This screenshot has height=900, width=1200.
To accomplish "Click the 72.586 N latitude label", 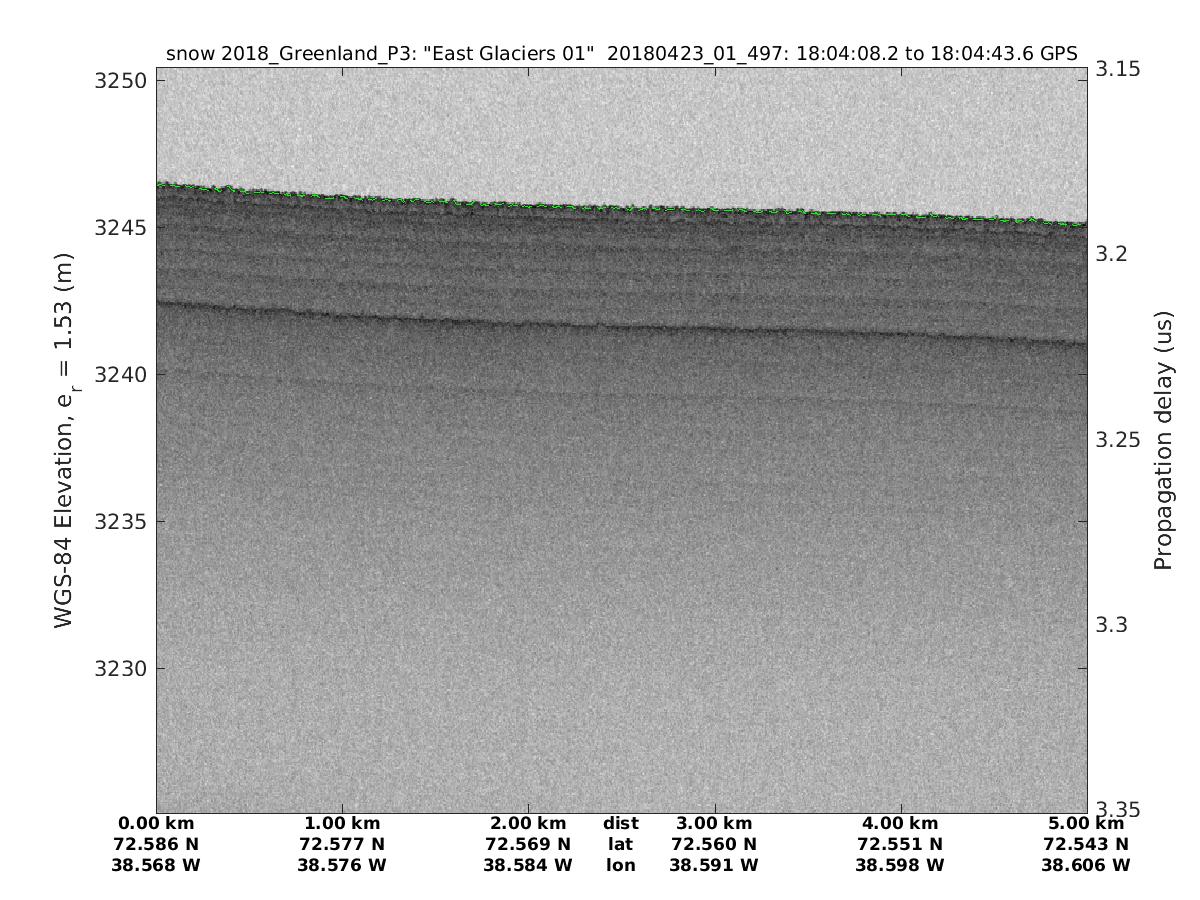I will click(x=157, y=845).
